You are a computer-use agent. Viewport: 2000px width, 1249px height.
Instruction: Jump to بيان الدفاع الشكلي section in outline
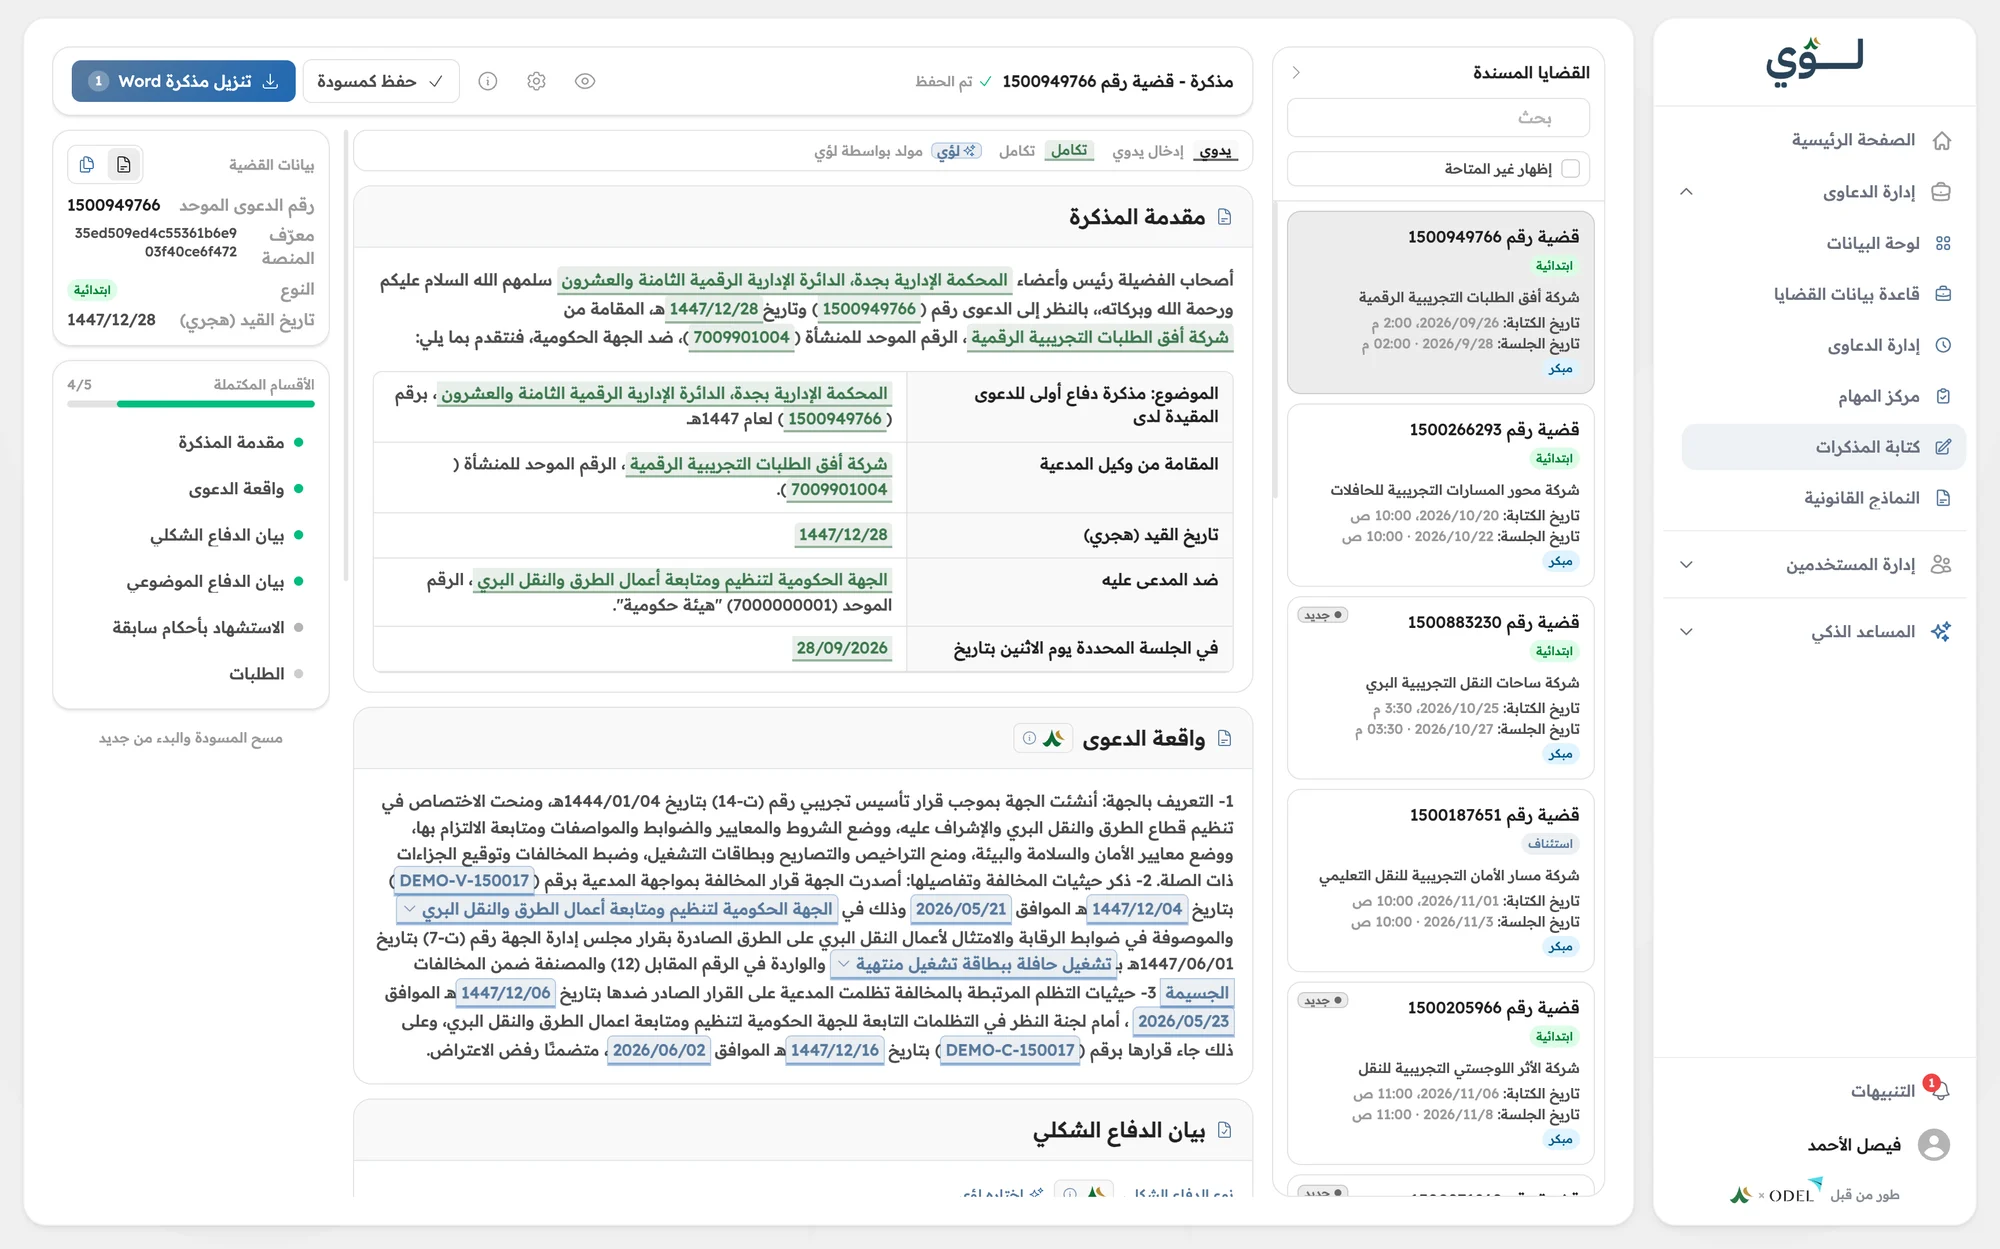(x=226, y=535)
